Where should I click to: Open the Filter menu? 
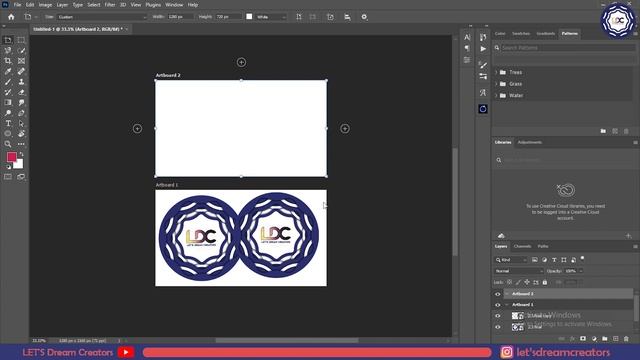[x=110, y=5]
